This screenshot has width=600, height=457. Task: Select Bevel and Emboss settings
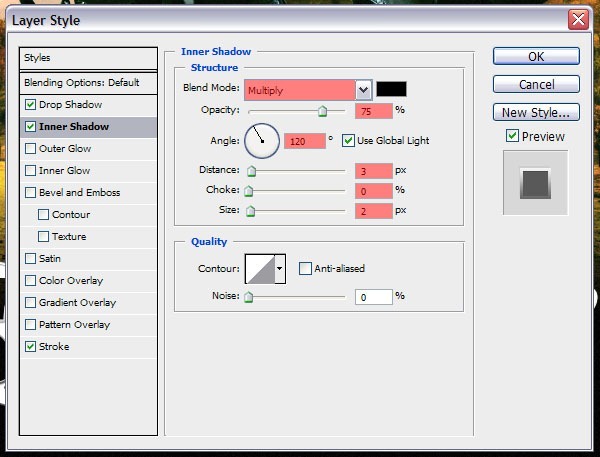pyautogui.click(x=79, y=193)
